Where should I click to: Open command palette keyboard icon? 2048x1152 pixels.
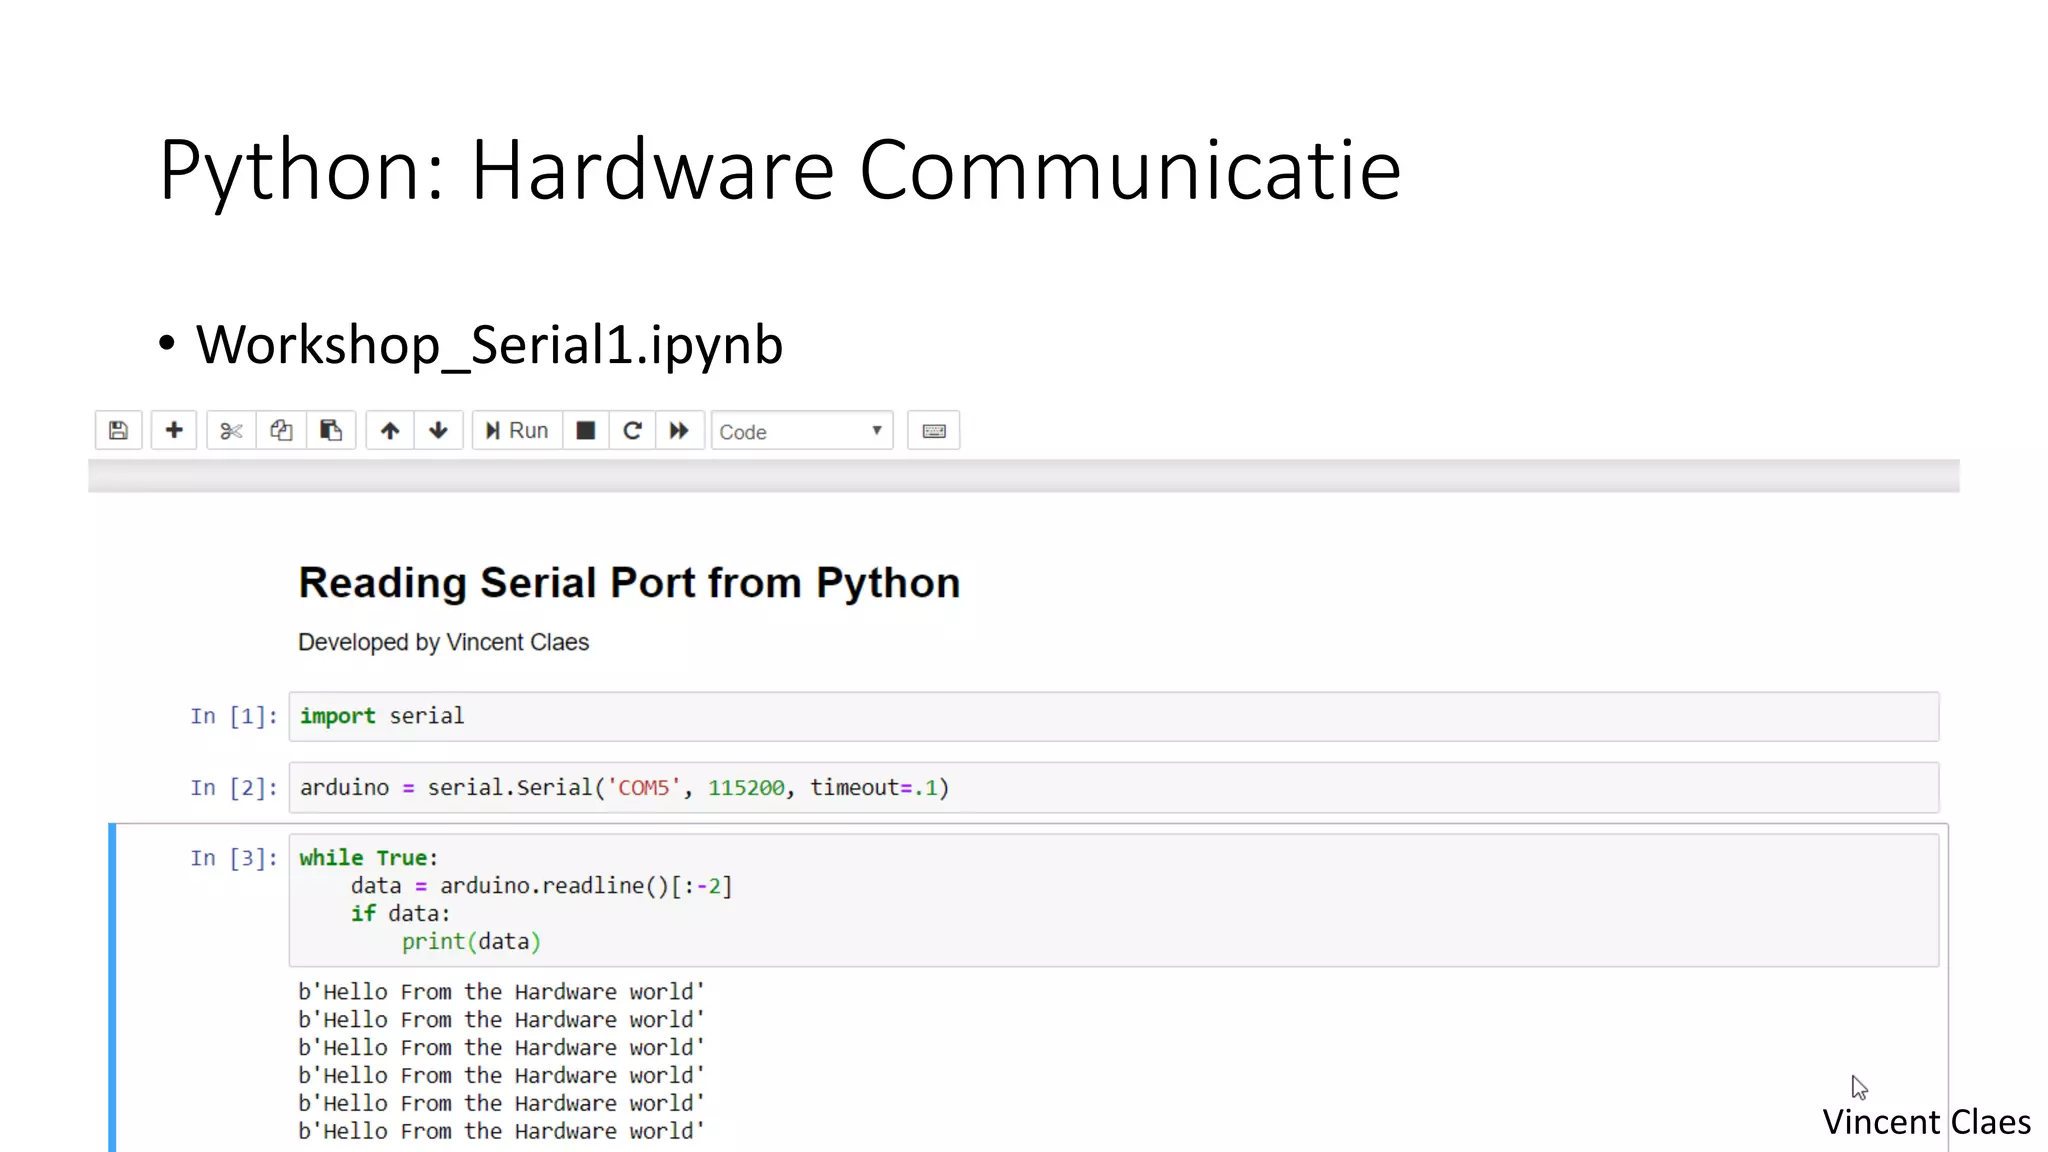click(x=934, y=431)
